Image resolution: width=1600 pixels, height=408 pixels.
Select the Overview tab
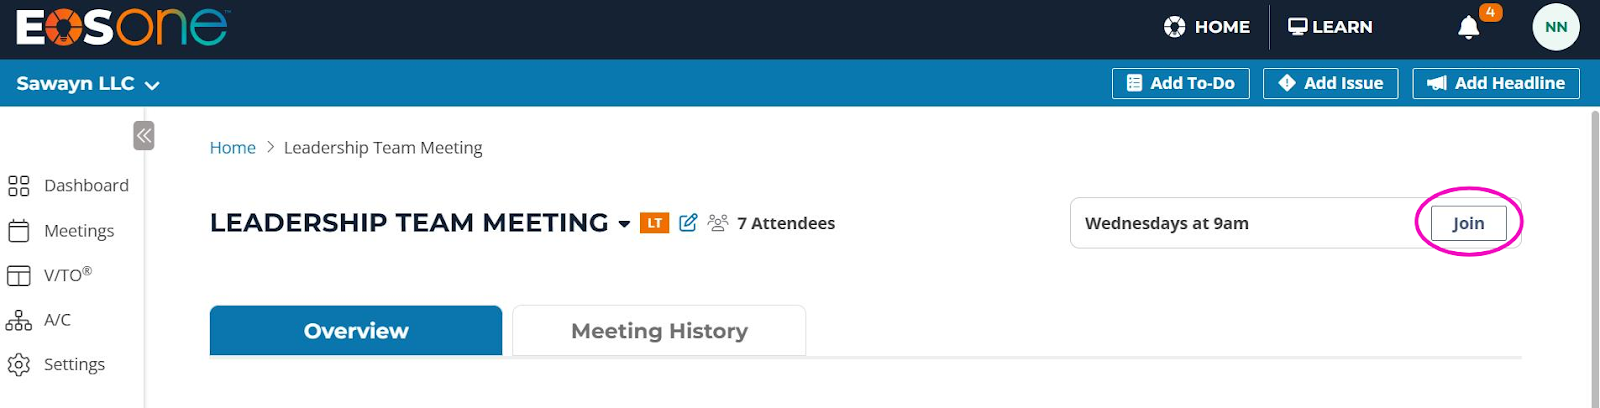tap(356, 331)
